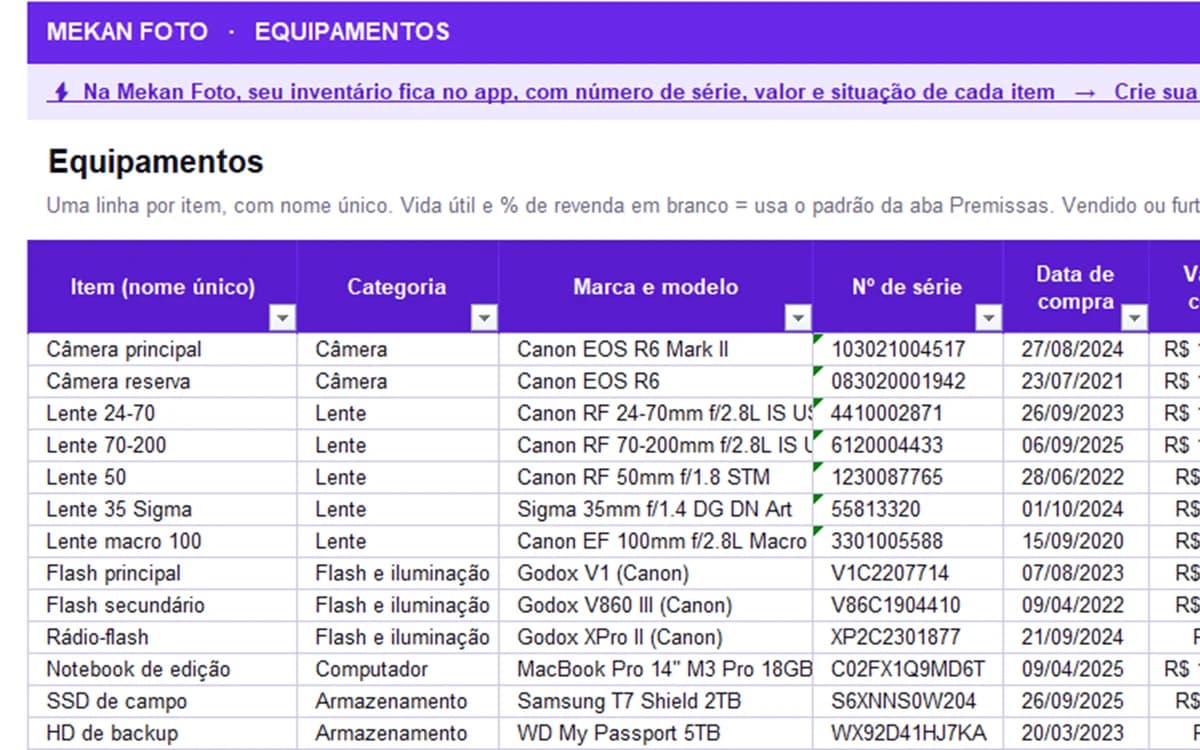Select serial number V86C1904410
Image resolution: width=1200 pixels, height=750 pixels.
pos(908,605)
